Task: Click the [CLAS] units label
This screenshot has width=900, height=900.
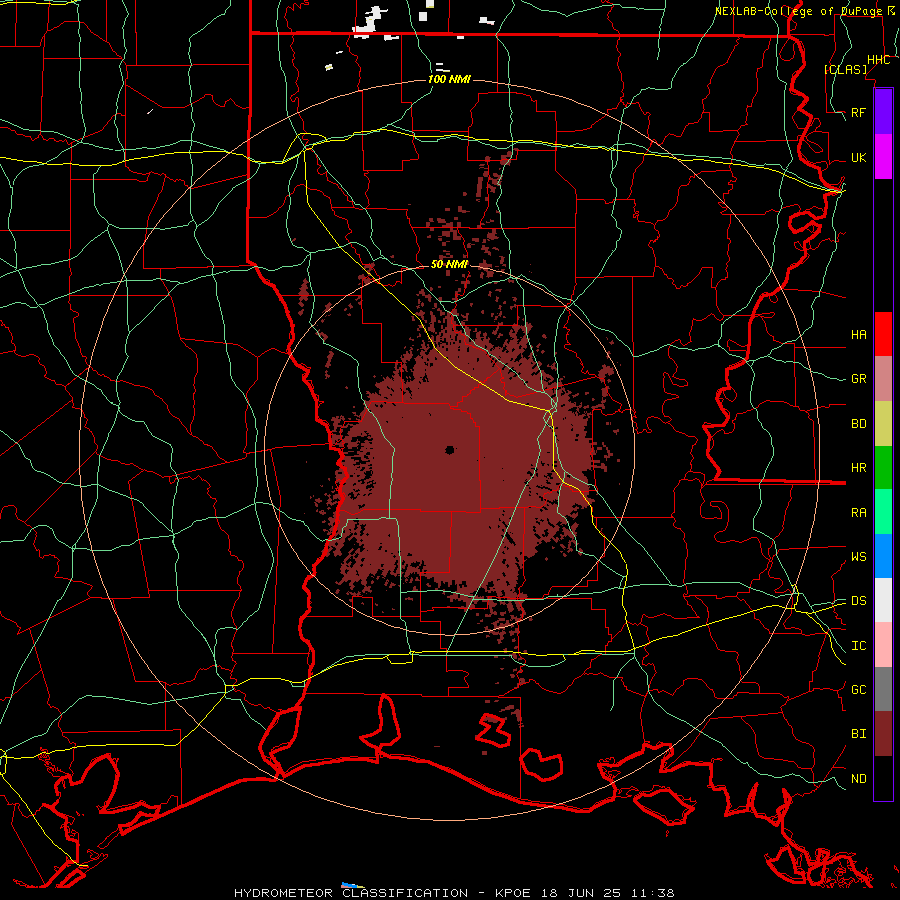Action: coord(845,69)
